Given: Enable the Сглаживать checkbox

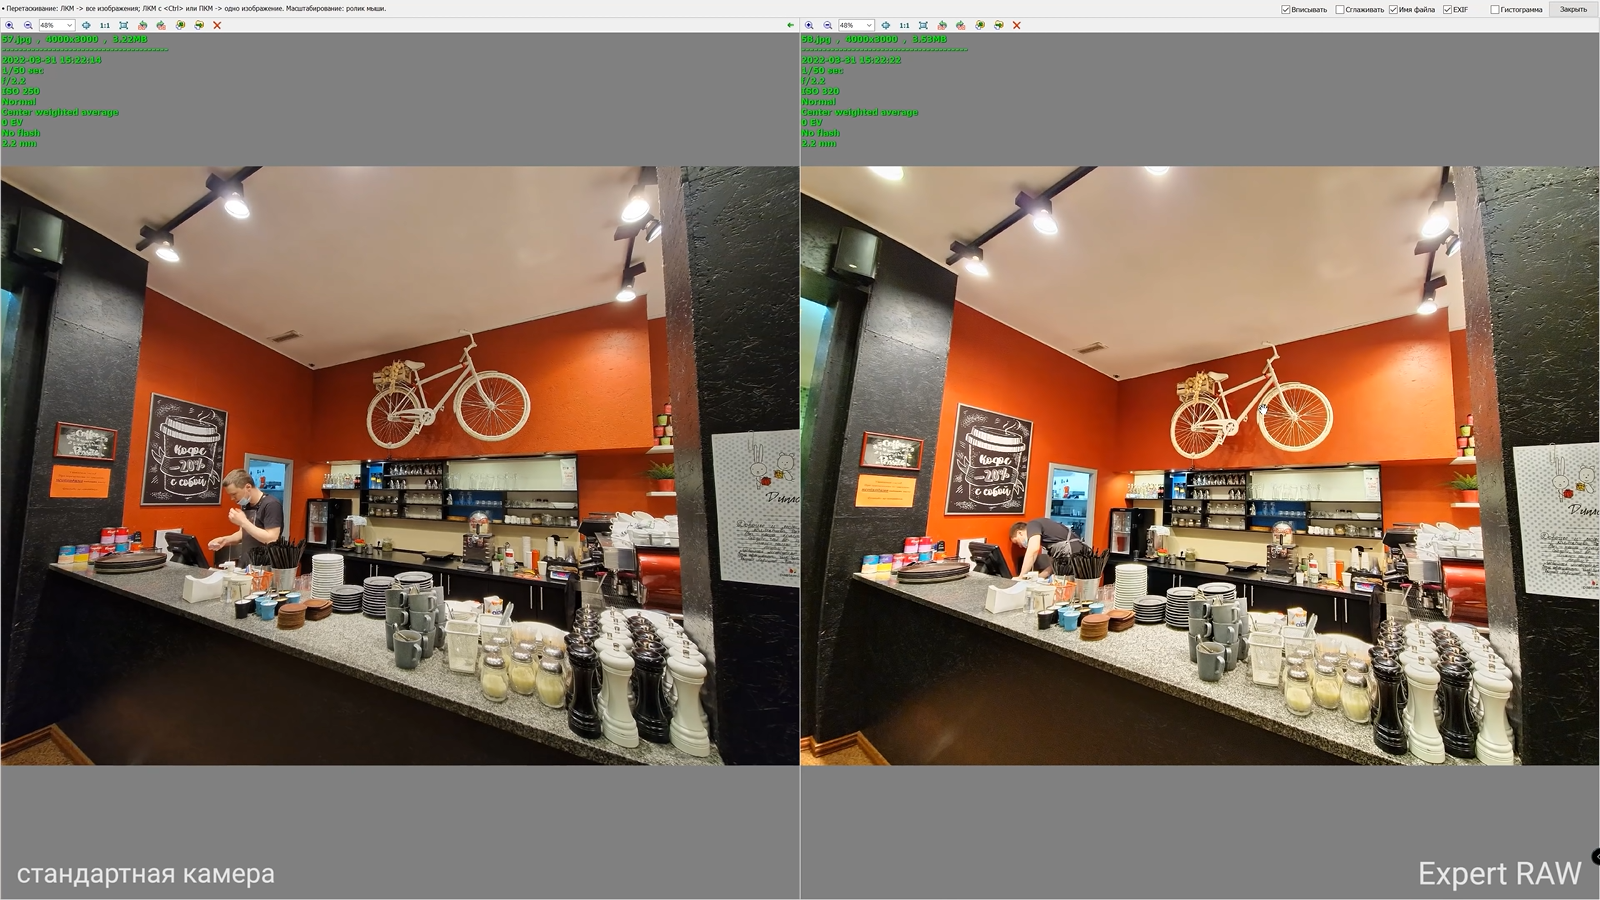Looking at the screenshot, I should click(x=1340, y=10).
